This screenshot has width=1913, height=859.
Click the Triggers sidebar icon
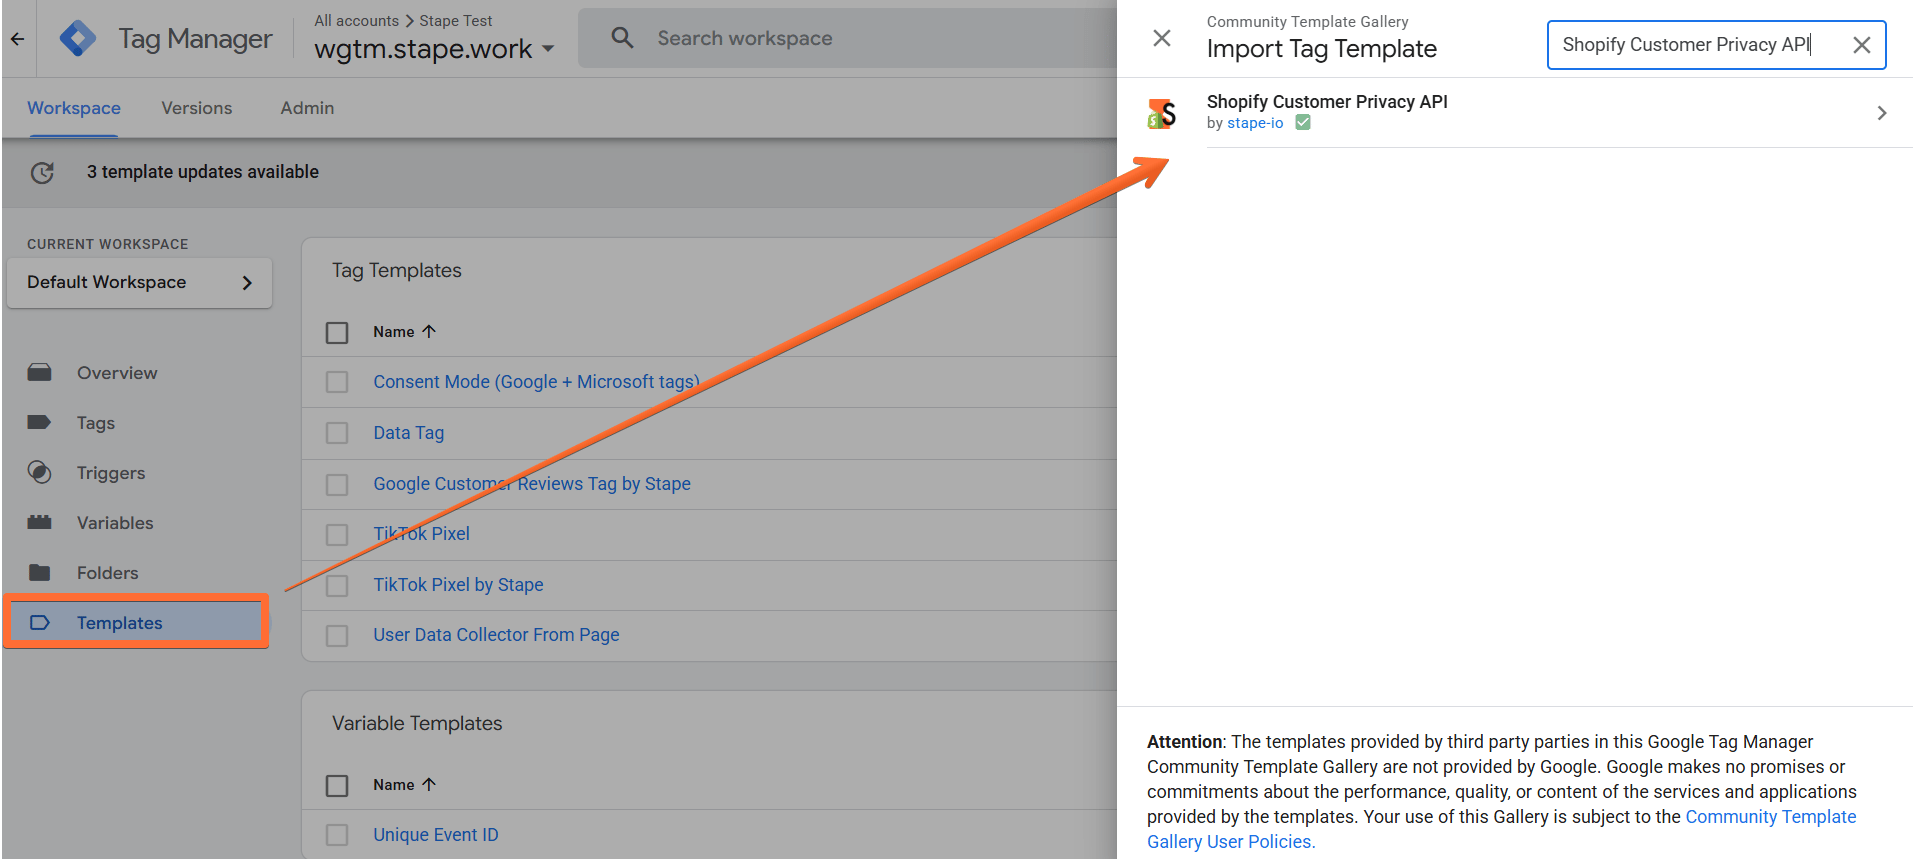click(x=40, y=473)
